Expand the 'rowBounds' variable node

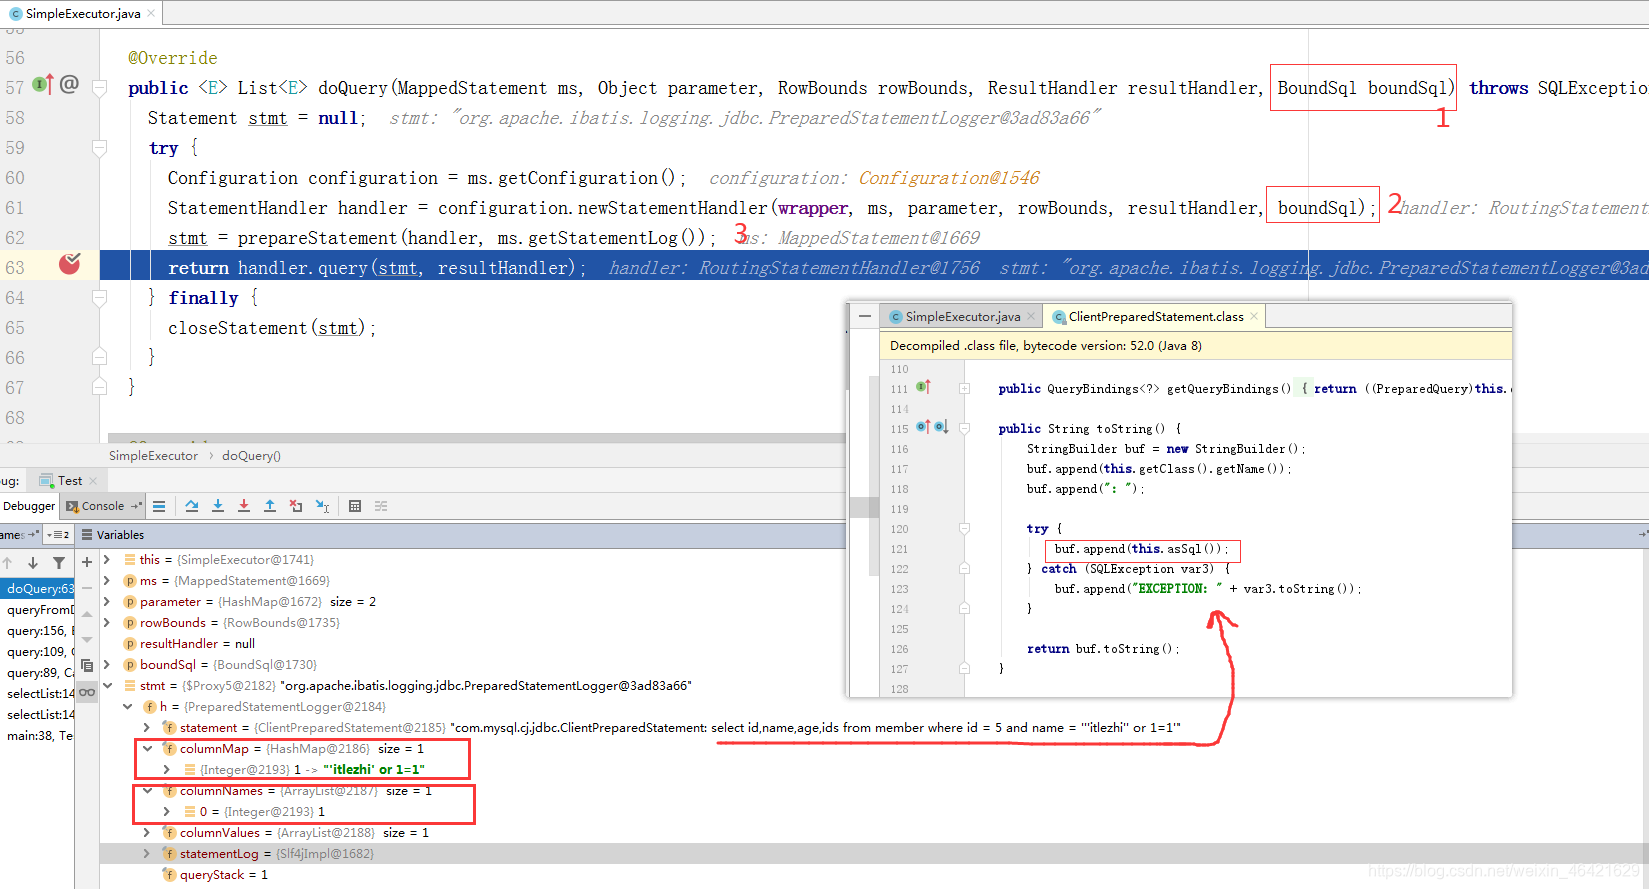pyautogui.click(x=107, y=623)
